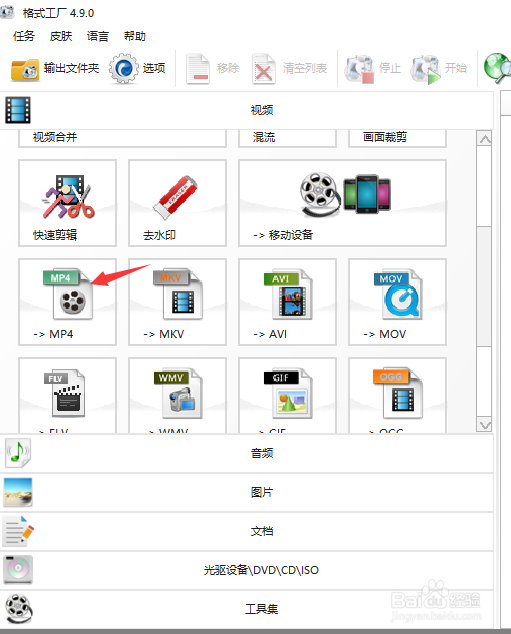Open the 输出文件夹 output folder
Screen dimensions: 511x634
(x=55, y=69)
